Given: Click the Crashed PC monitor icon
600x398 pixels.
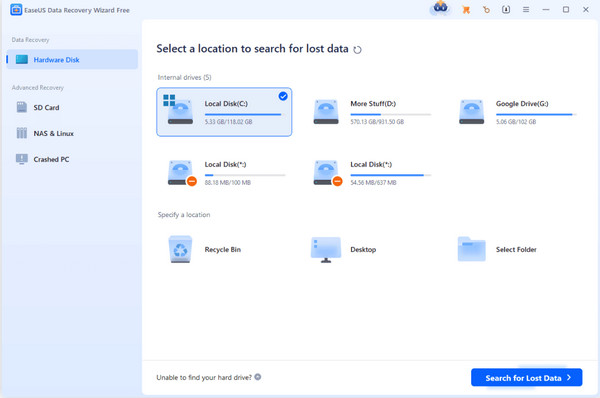Looking at the screenshot, I should [22, 159].
